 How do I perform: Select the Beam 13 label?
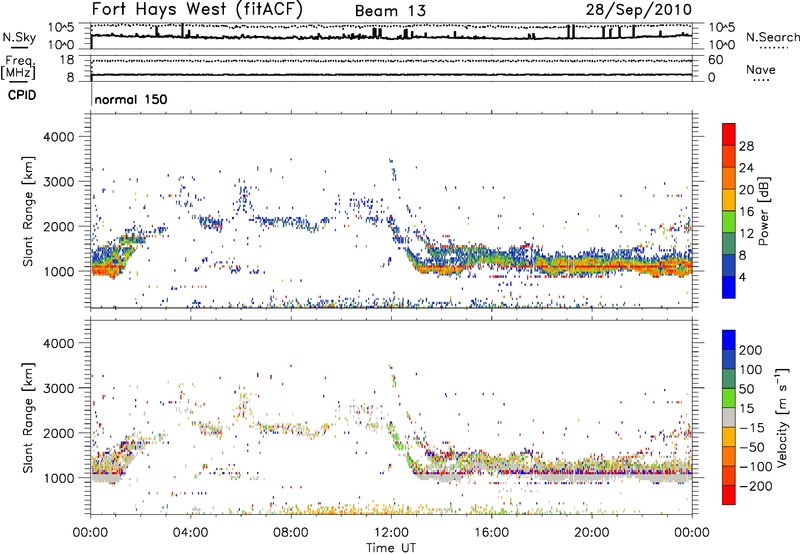point(390,11)
